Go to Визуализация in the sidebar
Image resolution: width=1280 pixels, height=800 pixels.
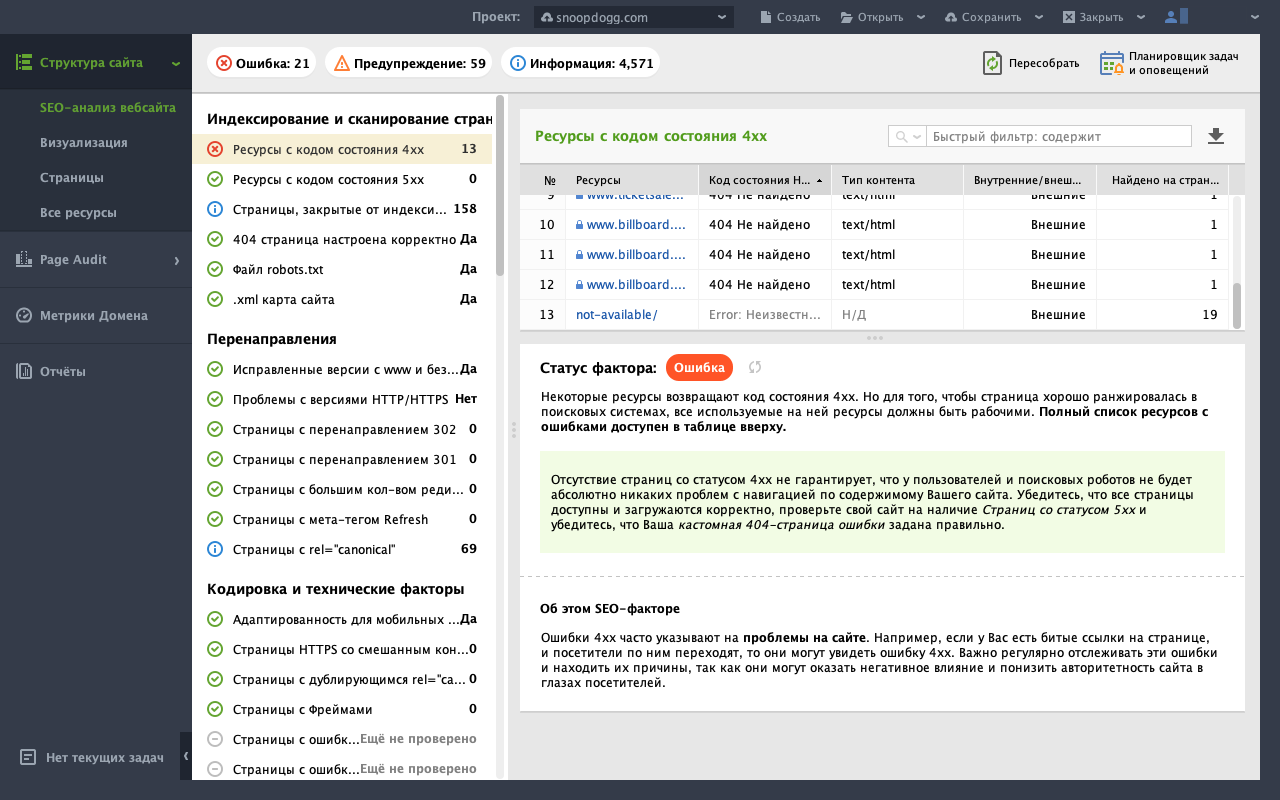pyautogui.click(x=84, y=142)
